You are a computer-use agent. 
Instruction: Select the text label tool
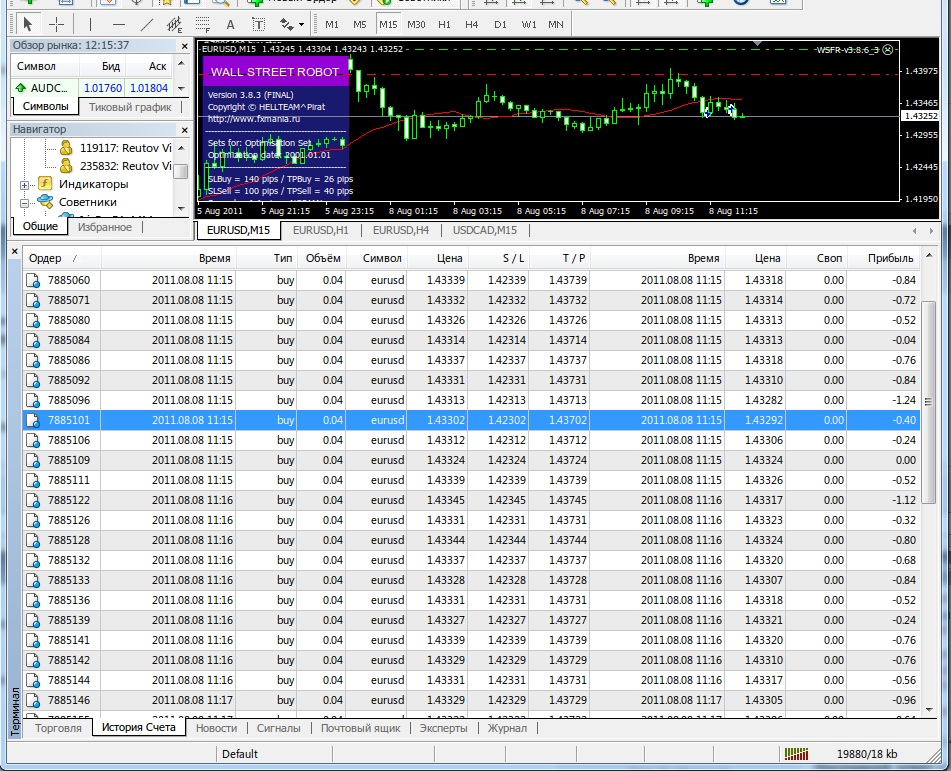pyautogui.click(x=258, y=24)
